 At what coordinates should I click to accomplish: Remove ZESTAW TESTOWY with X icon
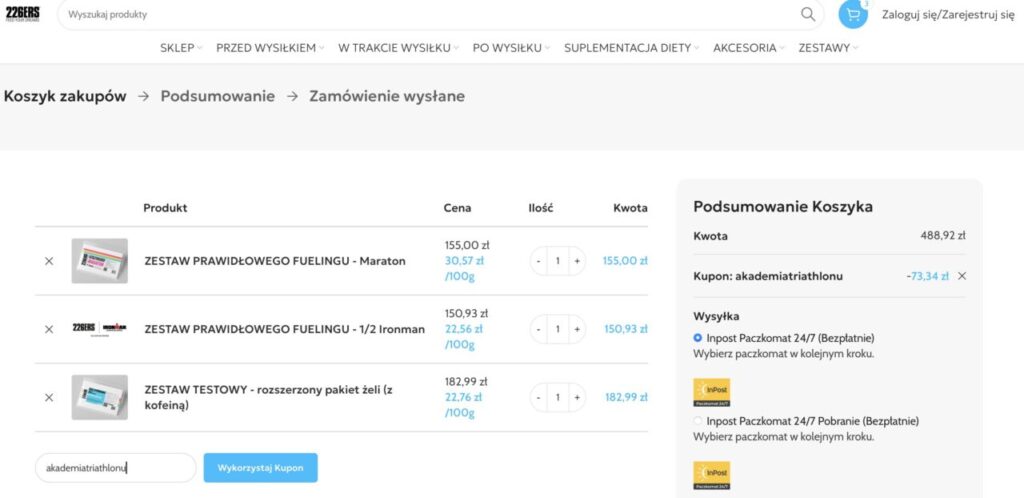(49, 397)
